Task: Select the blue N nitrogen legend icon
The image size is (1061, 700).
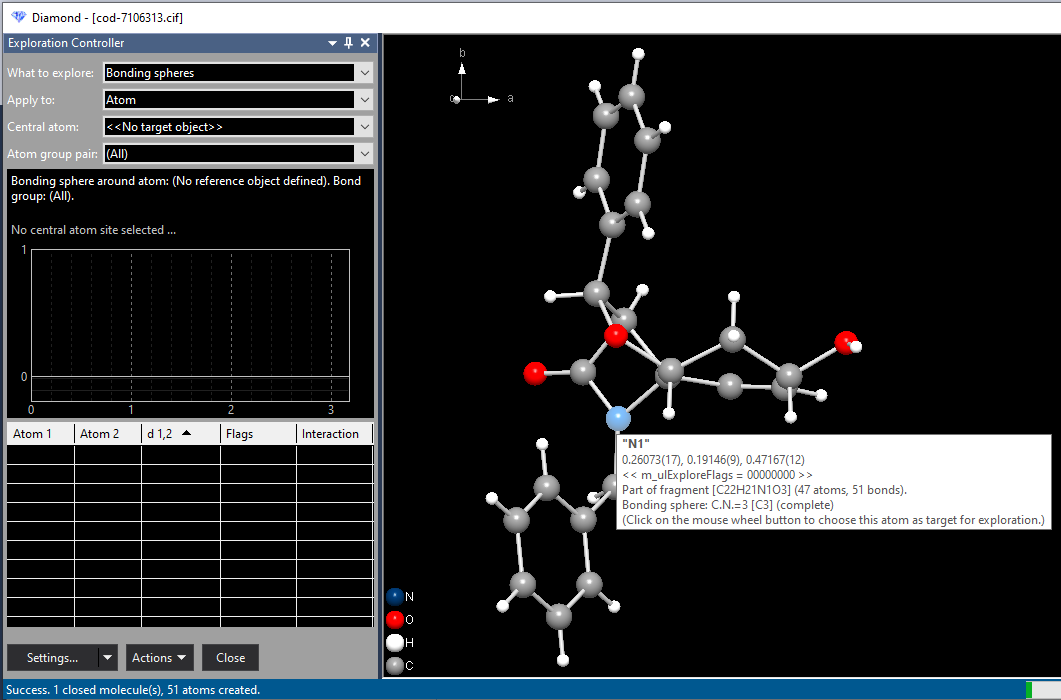Action: click(393, 596)
